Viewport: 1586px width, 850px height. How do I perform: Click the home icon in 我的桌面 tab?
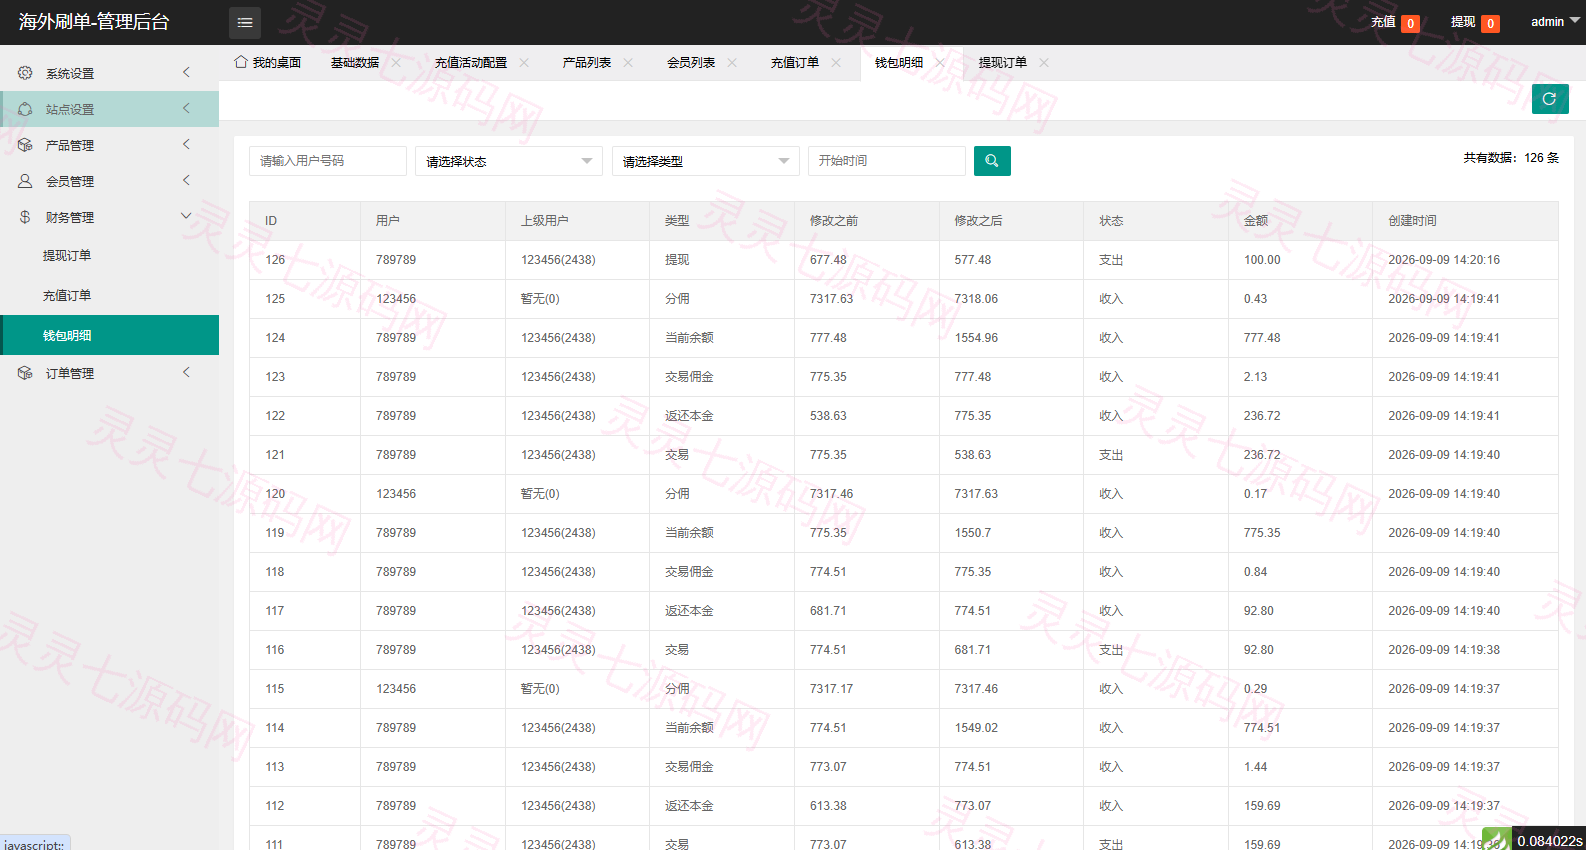tap(241, 62)
